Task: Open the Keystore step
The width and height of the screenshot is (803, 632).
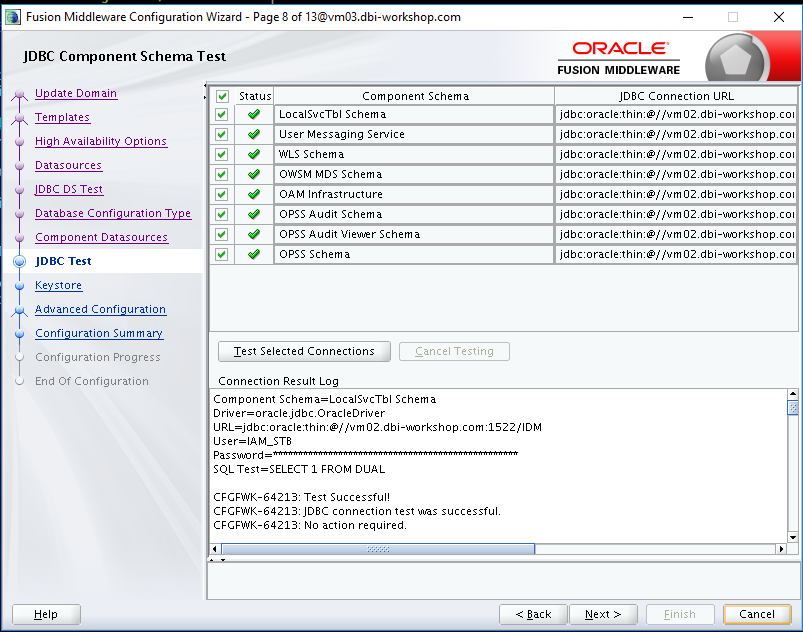Action: [58, 285]
